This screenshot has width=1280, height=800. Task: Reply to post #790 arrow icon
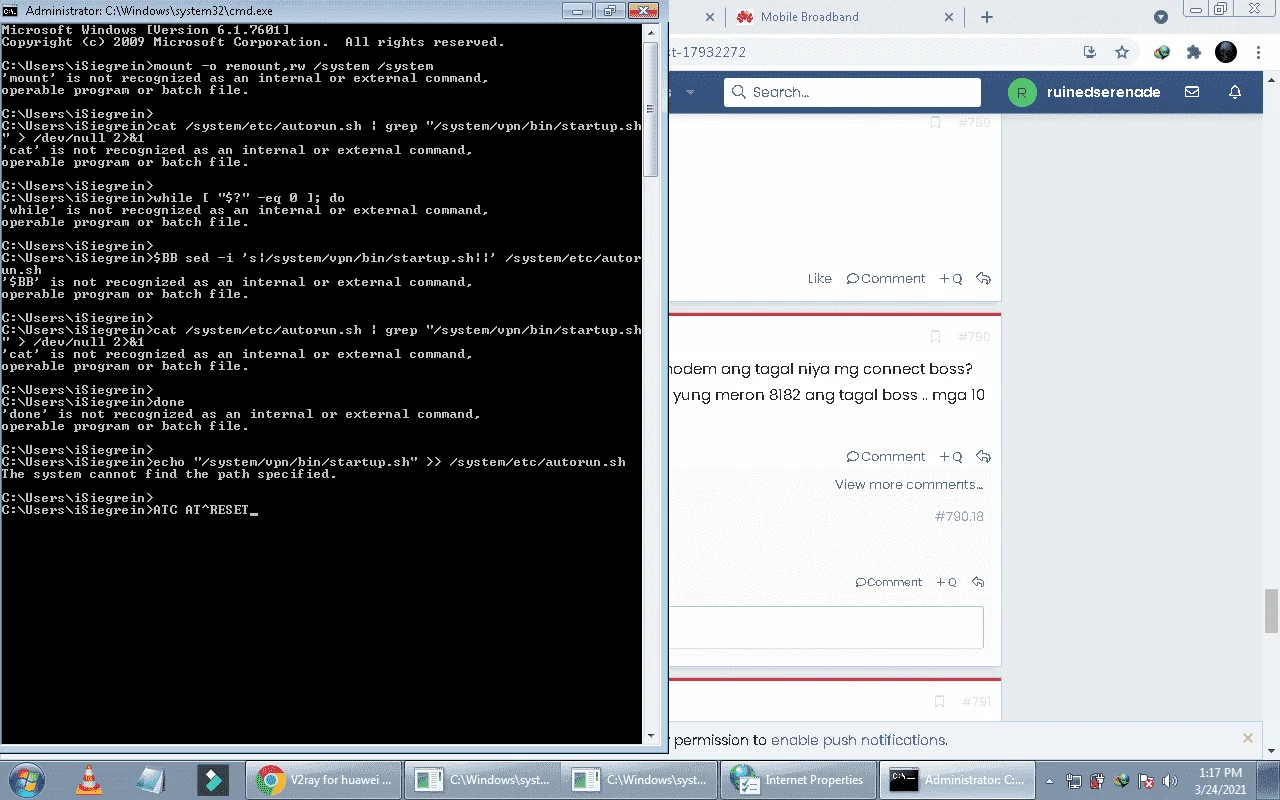(983, 457)
